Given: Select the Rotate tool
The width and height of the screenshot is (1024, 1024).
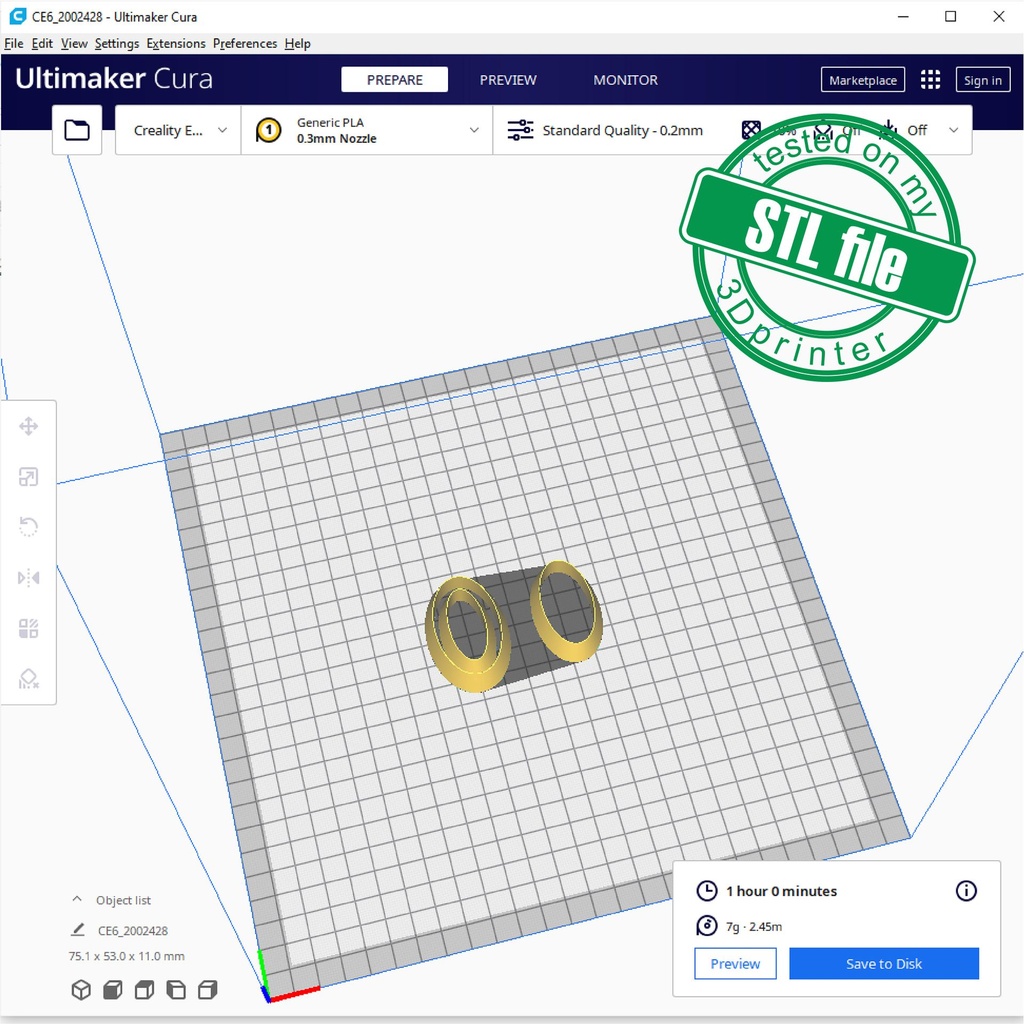Looking at the screenshot, I should pyautogui.click(x=28, y=527).
